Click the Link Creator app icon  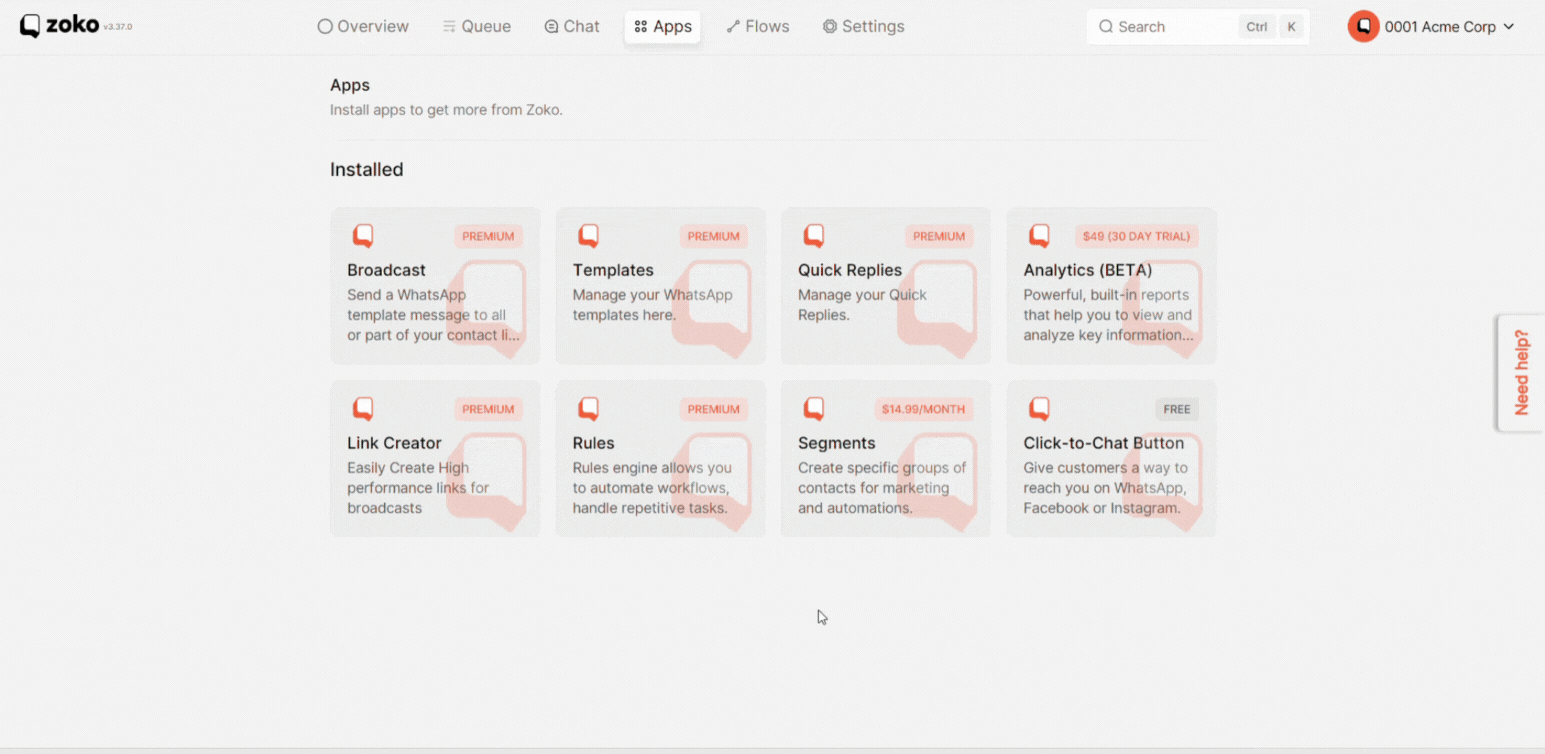[363, 409]
